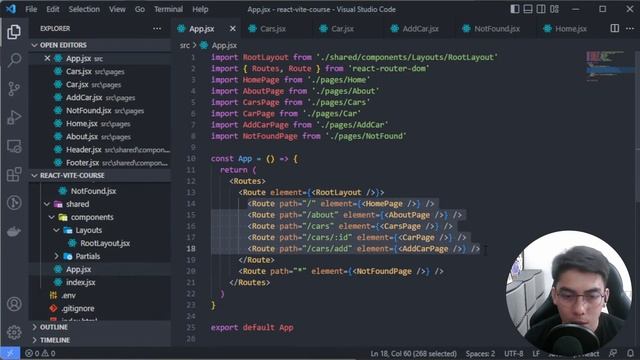Click LF end-of-line setting
640x360 pixels.
click(x=536, y=353)
